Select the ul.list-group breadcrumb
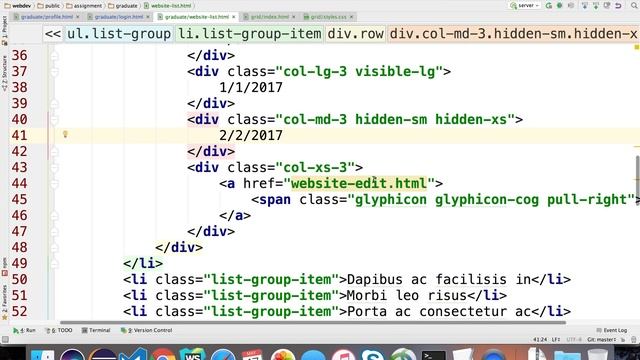The height and width of the screenshot is (360, 640). (x=119, y=34)
